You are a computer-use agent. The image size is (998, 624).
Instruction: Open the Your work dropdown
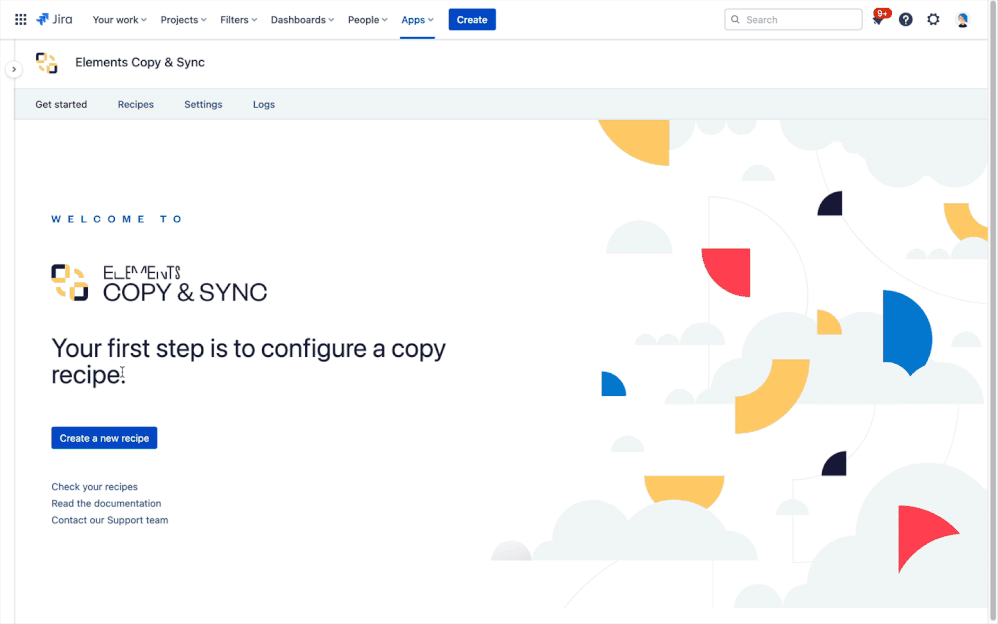(120, 20)
